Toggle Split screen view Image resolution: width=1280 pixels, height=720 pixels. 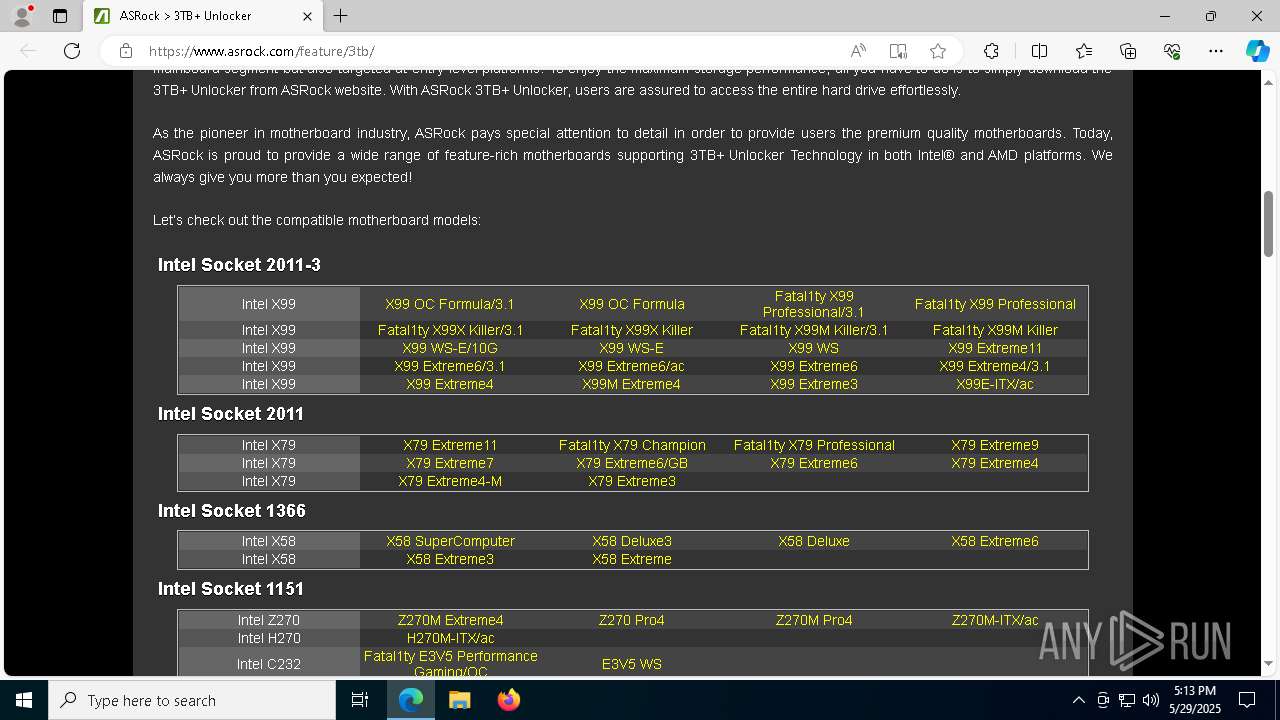[x=1039, y=51]
